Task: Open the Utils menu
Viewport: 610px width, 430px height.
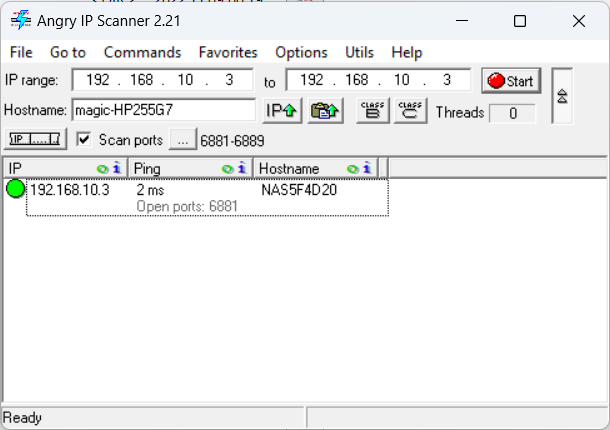Action: pyautogui.click(x=359, y=52)
